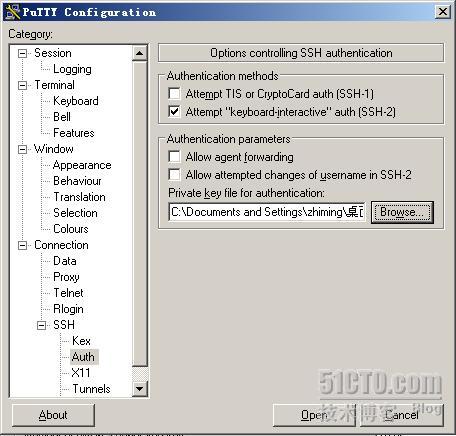Click the category tree scrollbar thumb
456x436 pixels.
point(140,213)
